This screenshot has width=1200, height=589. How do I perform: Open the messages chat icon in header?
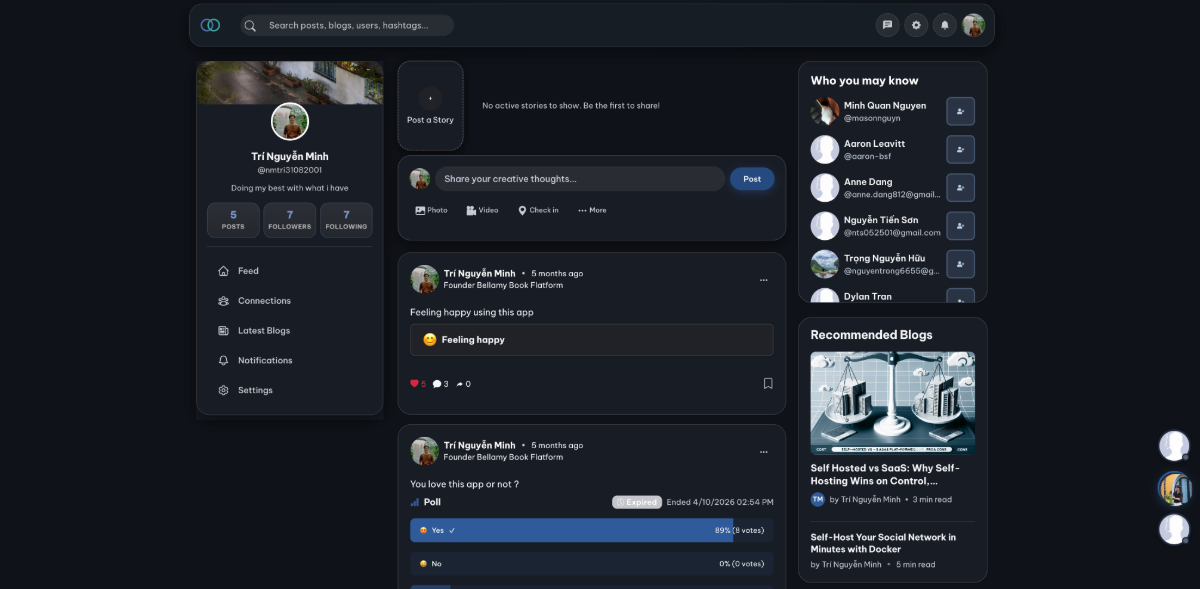(x=887, y=25)
